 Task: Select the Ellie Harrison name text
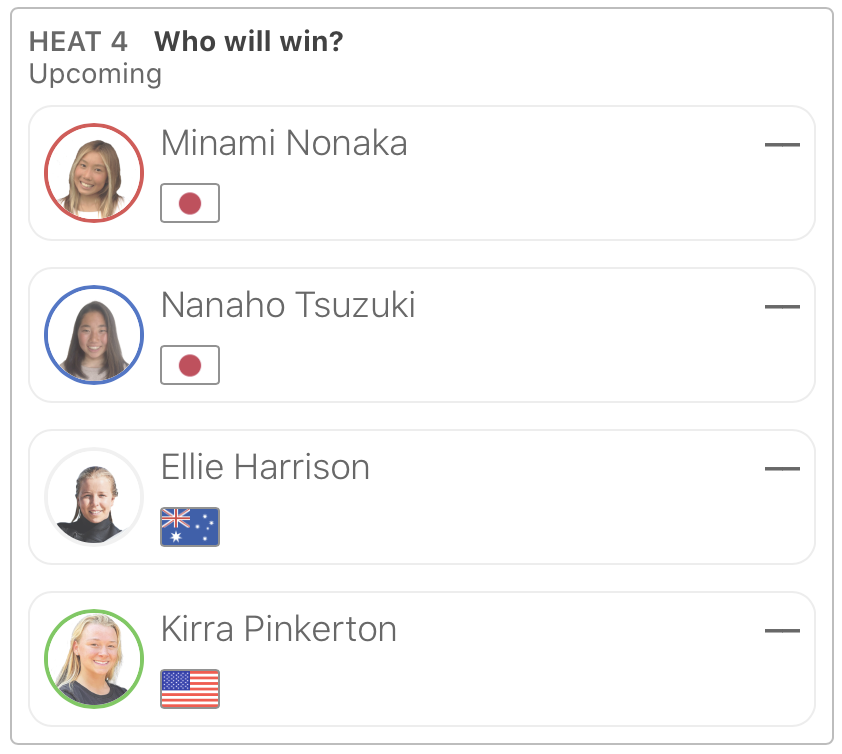265,468
